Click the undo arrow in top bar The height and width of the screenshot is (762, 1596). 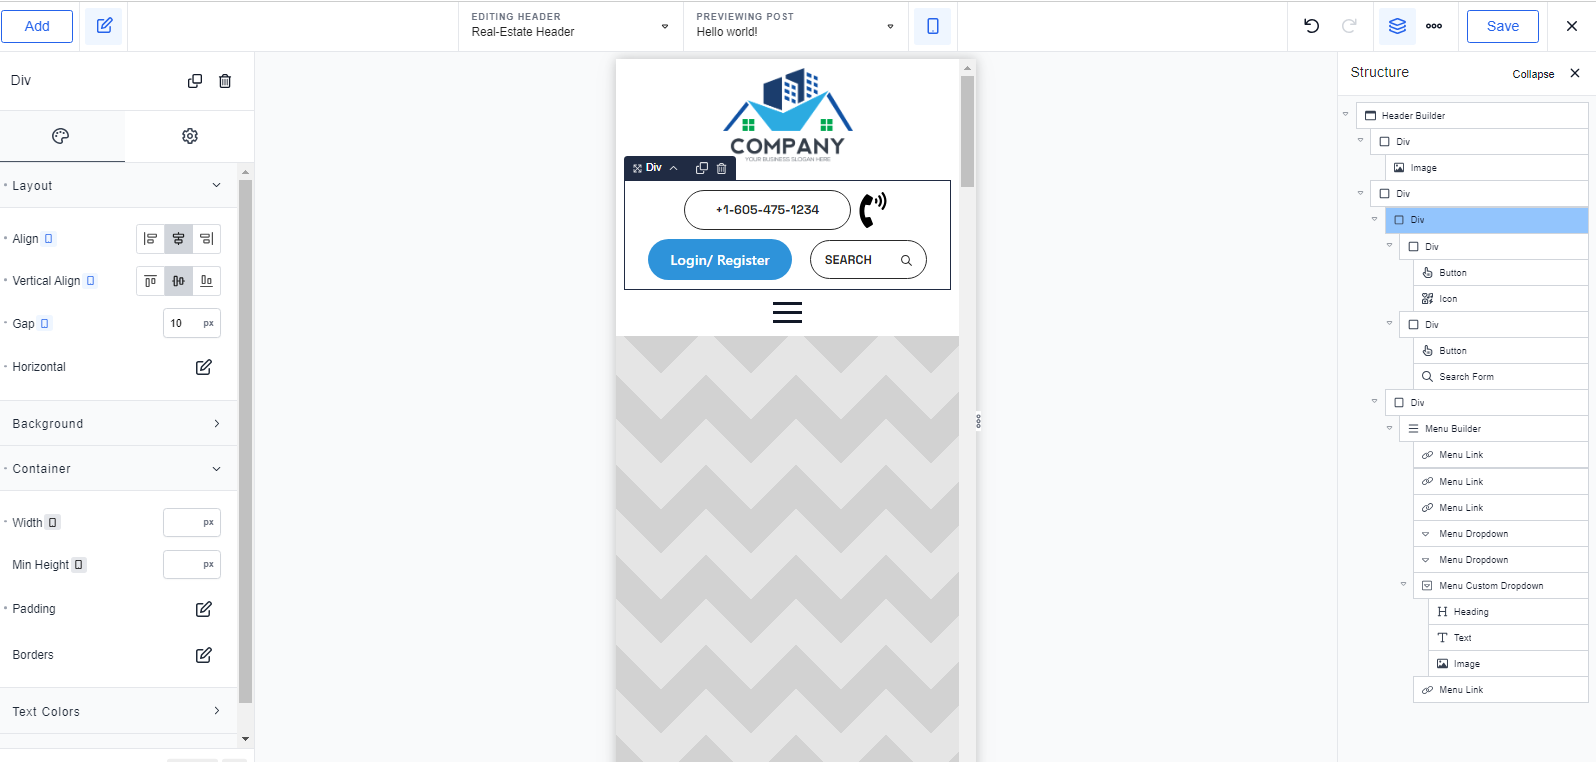(1312, 26)
